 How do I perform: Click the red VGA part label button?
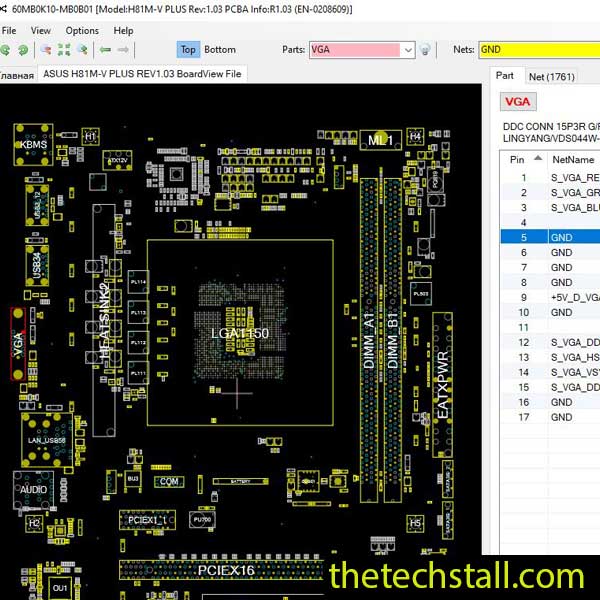click(518, 102)
